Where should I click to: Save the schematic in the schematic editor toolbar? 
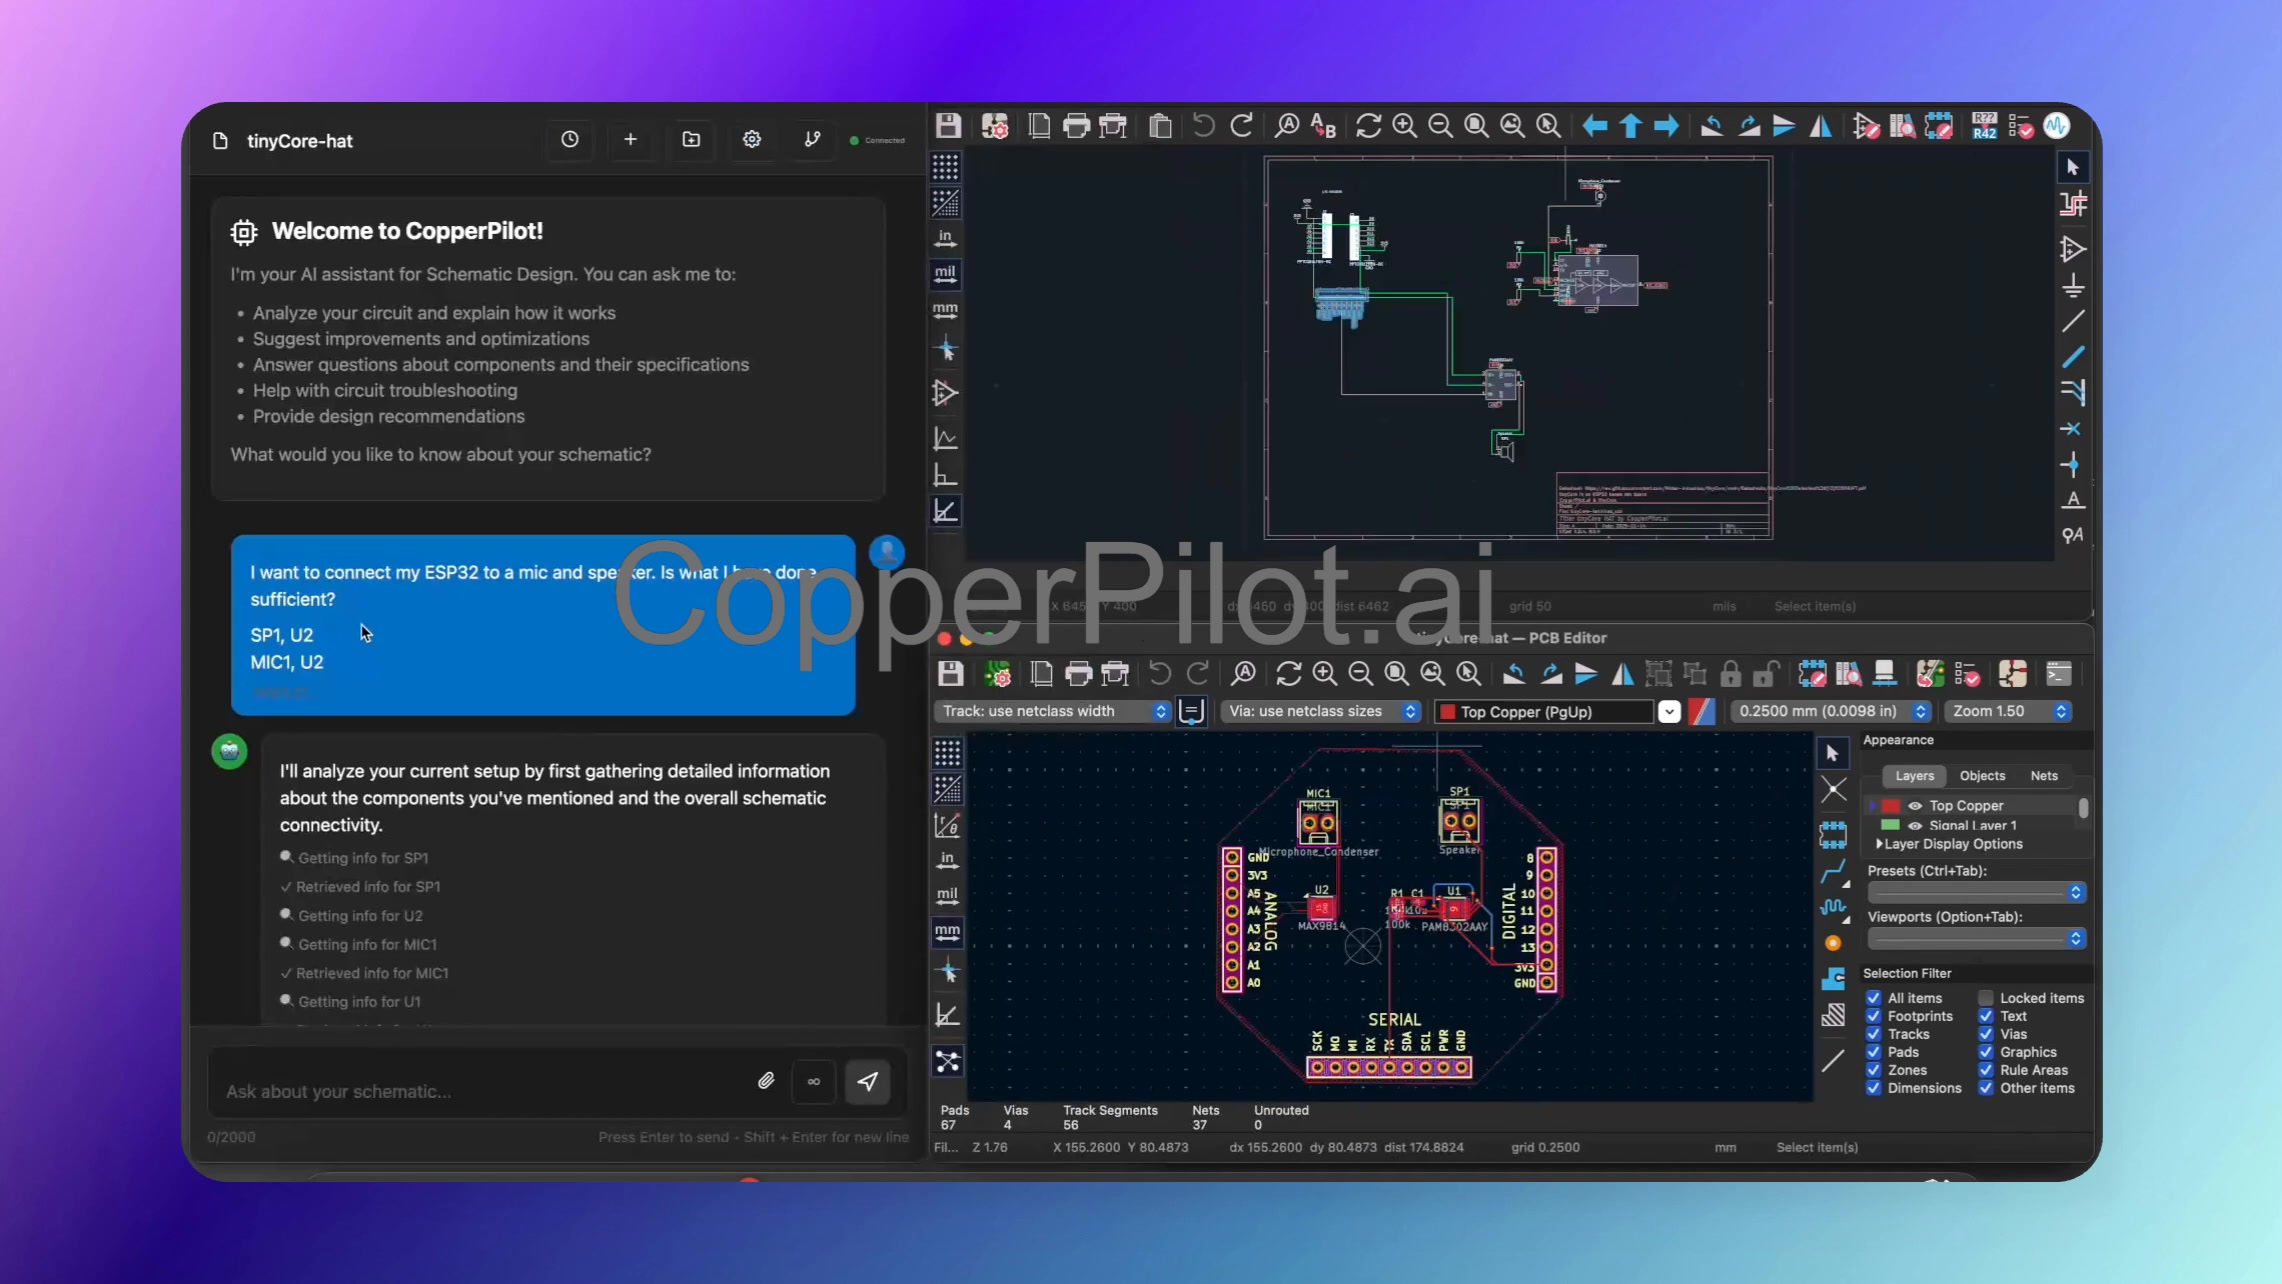pyautogui.click(x=948, y=126)
